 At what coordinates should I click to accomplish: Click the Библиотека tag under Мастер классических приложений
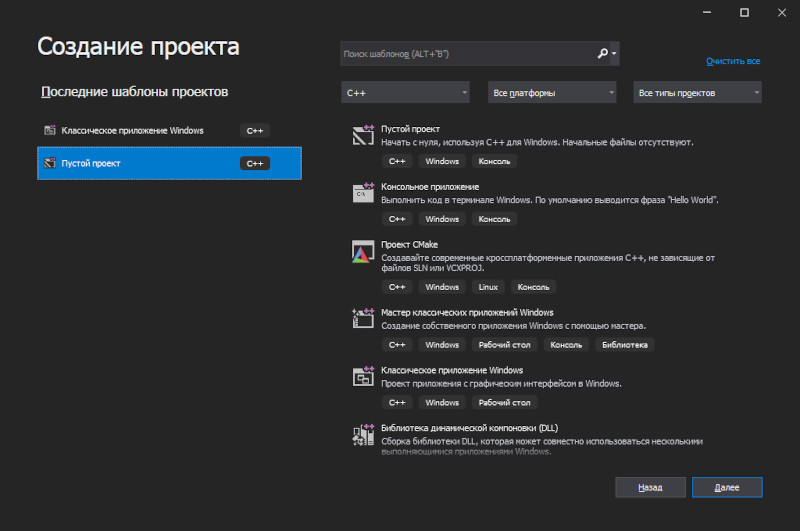pyautogui.click(x=624, y=345)
